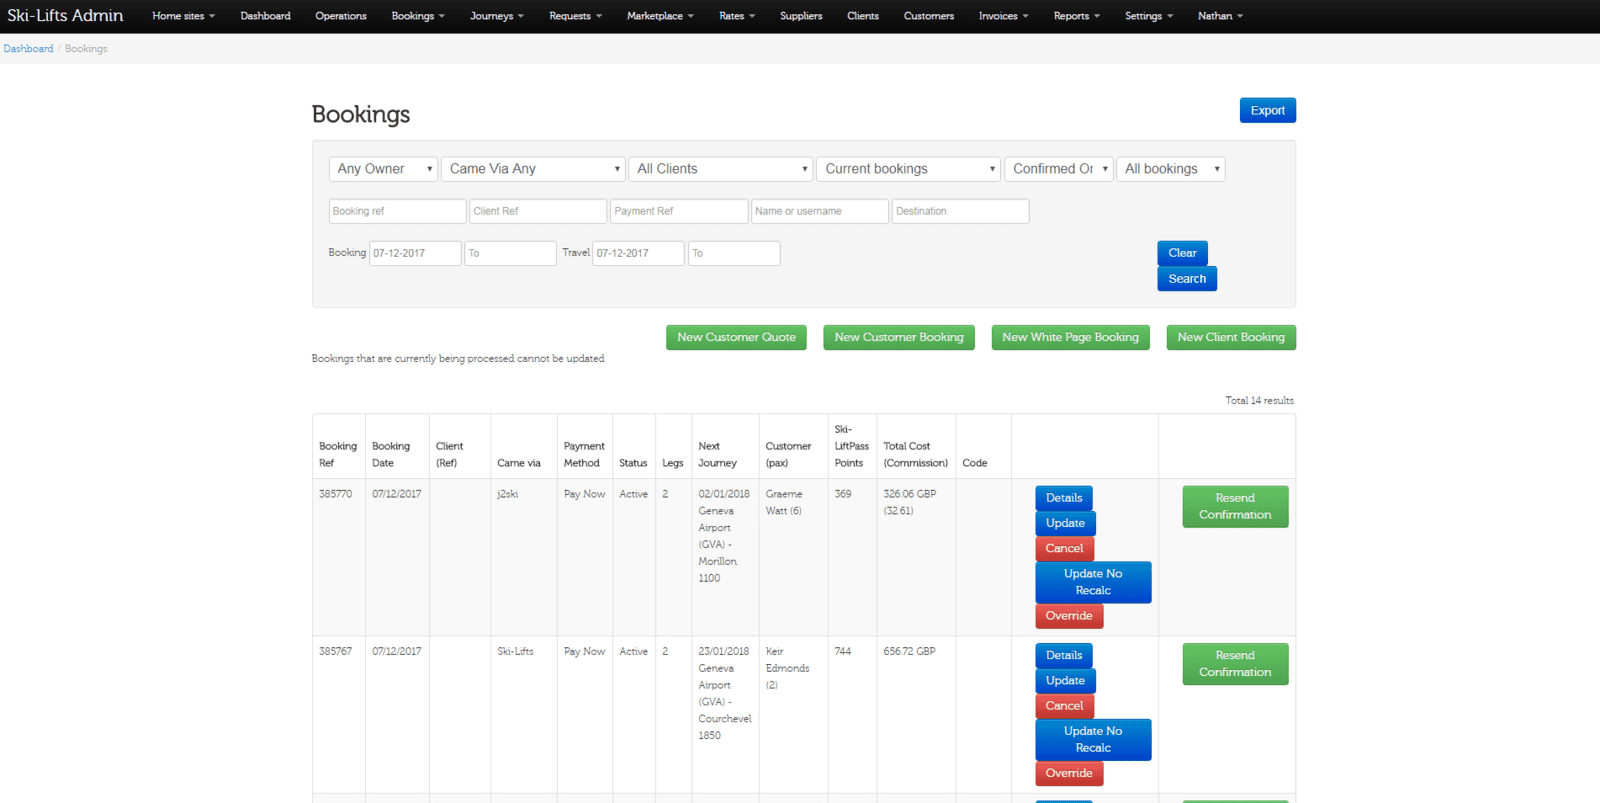Export the bookings list
This screenshot has width=1600, height=803.
1267,110
